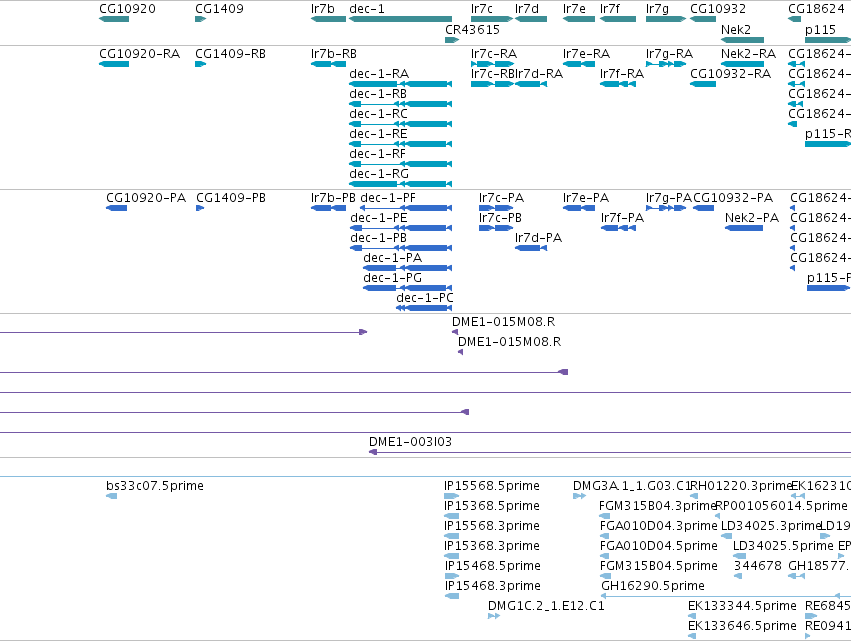The width and height of the screenshot is (851, 641).
Task: Click EST IP15468.5prime
Action: coord(452,576)
